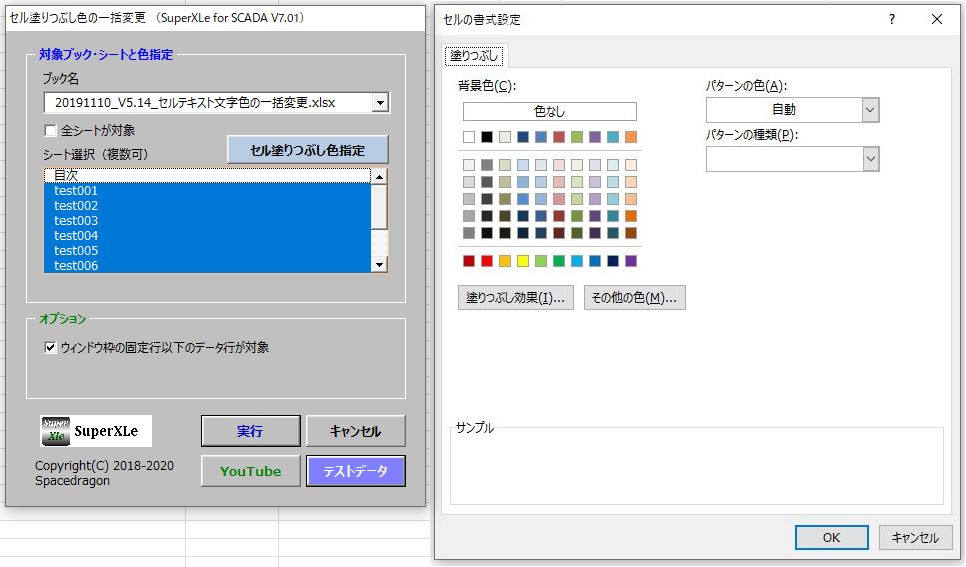
Task: Pick the orange swatch ending the top theme row
Action: tap(631, 137)
